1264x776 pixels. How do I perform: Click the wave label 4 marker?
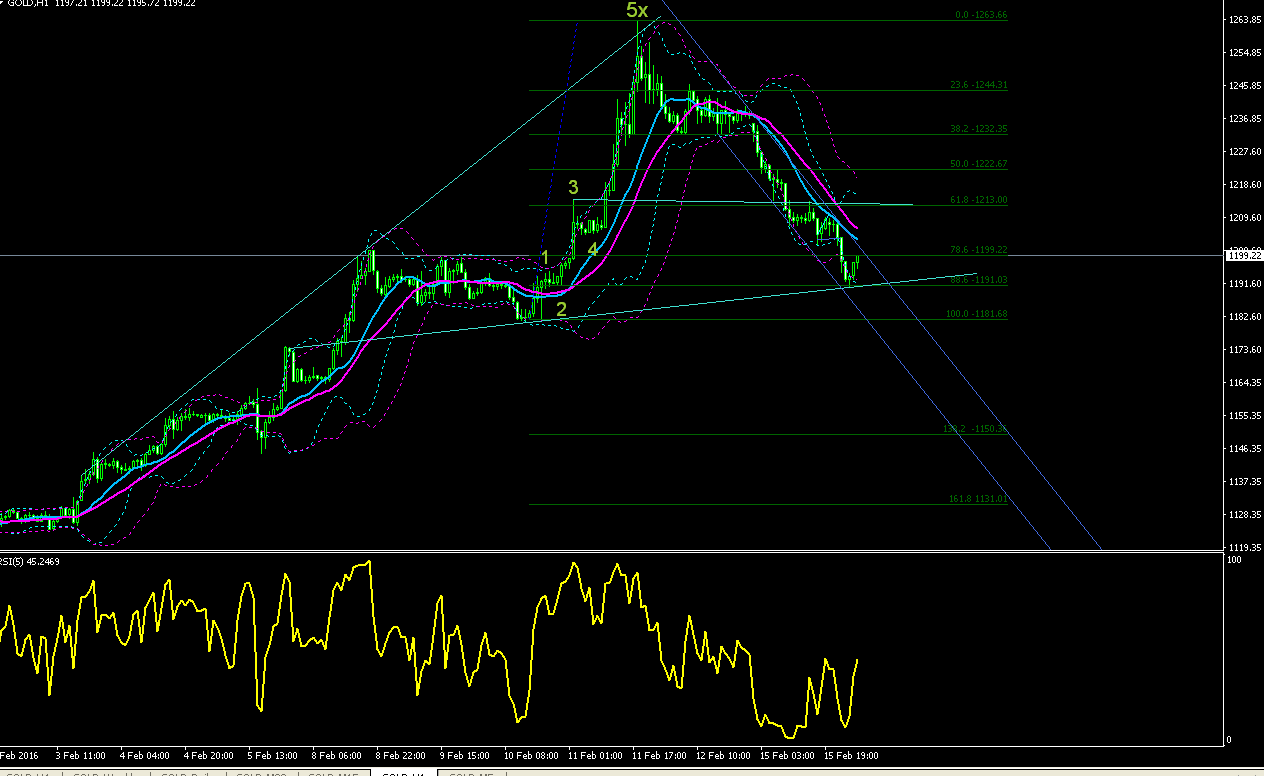click(x=592, y=249)
